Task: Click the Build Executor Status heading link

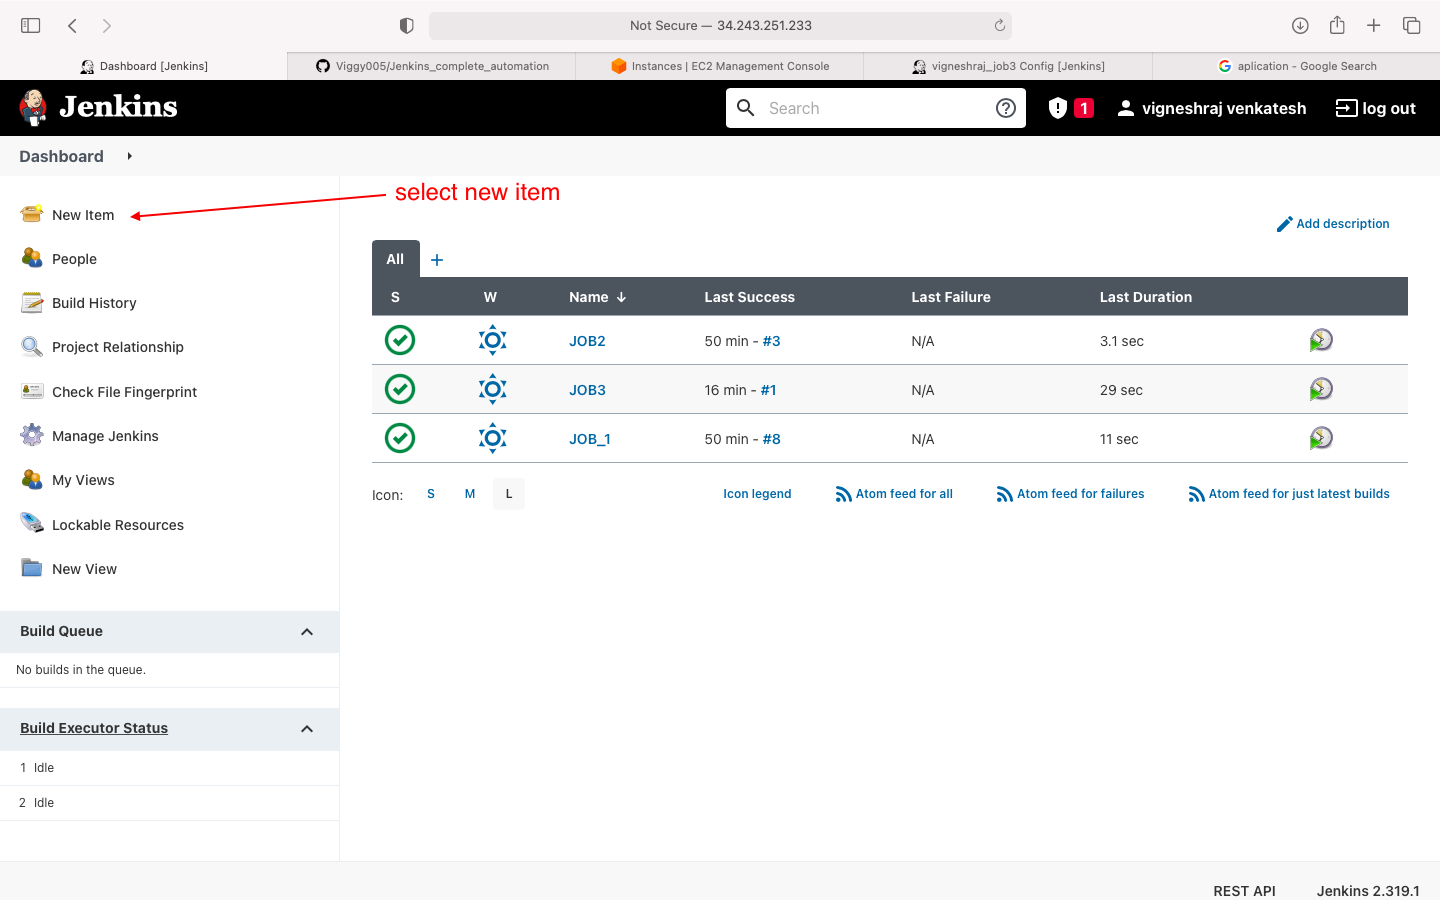Action: pos(94,728)
